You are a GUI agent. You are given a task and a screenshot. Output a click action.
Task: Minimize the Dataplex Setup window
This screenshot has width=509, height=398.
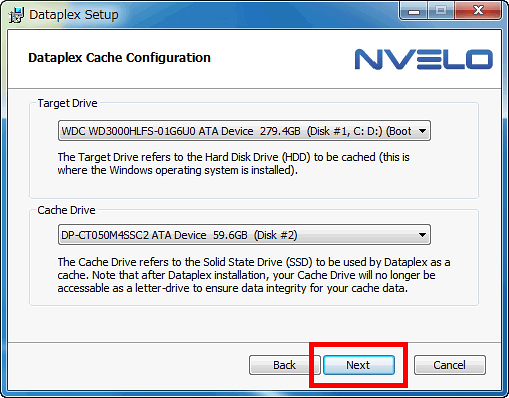[414, 12]
